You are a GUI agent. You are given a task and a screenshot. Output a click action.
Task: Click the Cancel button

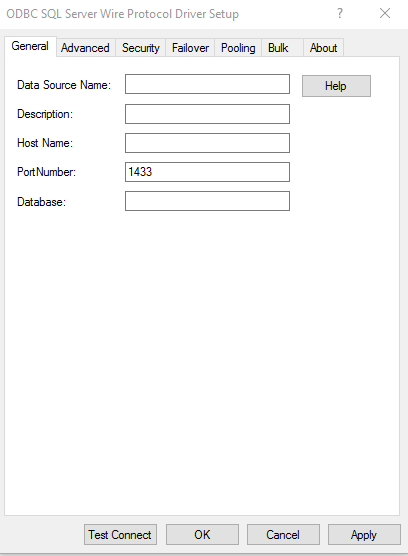click(283, 534)
